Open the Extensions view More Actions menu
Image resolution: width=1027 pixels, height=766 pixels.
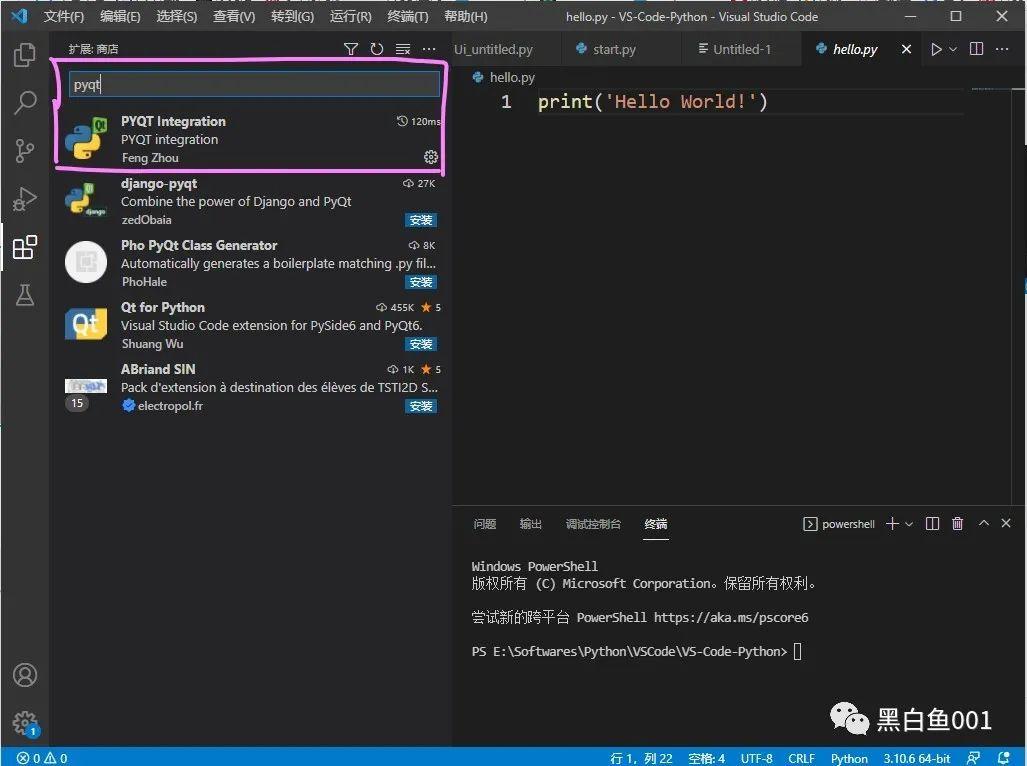pos(428,48)
